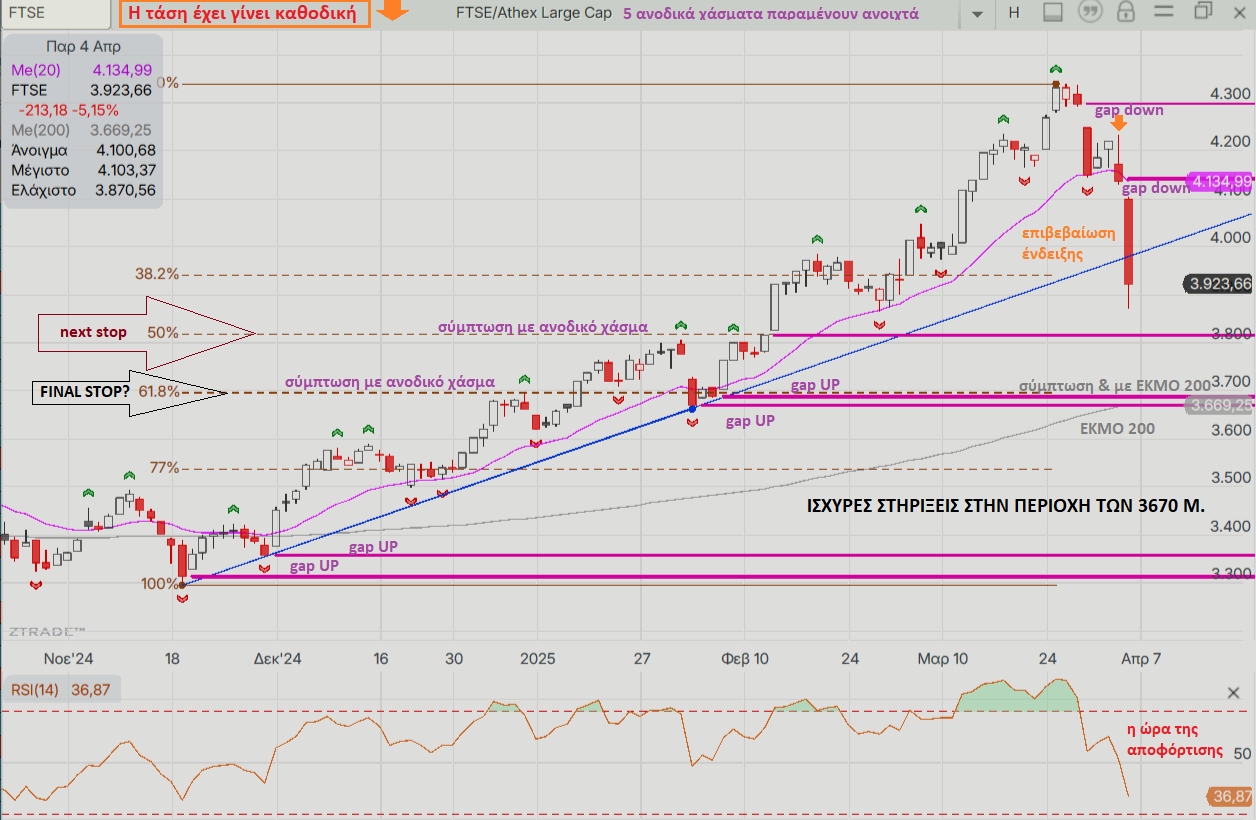Click the 3.500 price axis label
This screenshot has height=820, width=1256.
click(1229, 478)
